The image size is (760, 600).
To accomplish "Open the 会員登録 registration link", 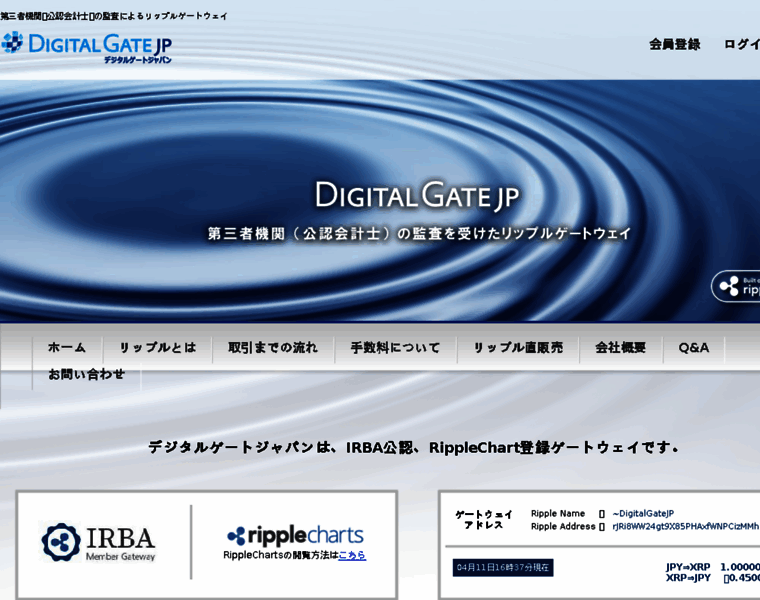I will point(675,45).
